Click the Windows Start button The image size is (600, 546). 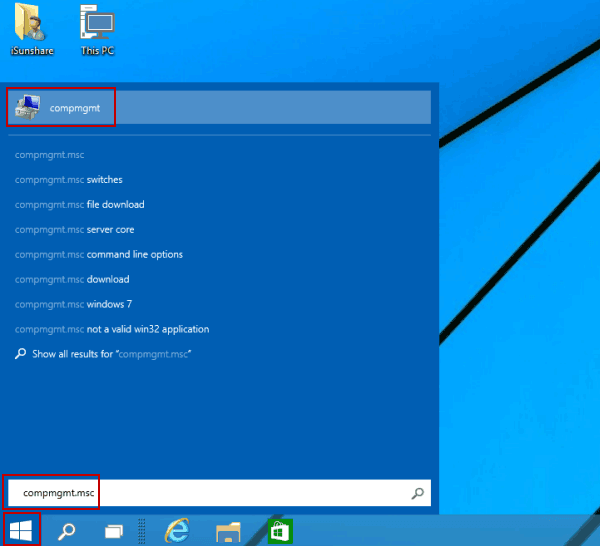point(21,529)
